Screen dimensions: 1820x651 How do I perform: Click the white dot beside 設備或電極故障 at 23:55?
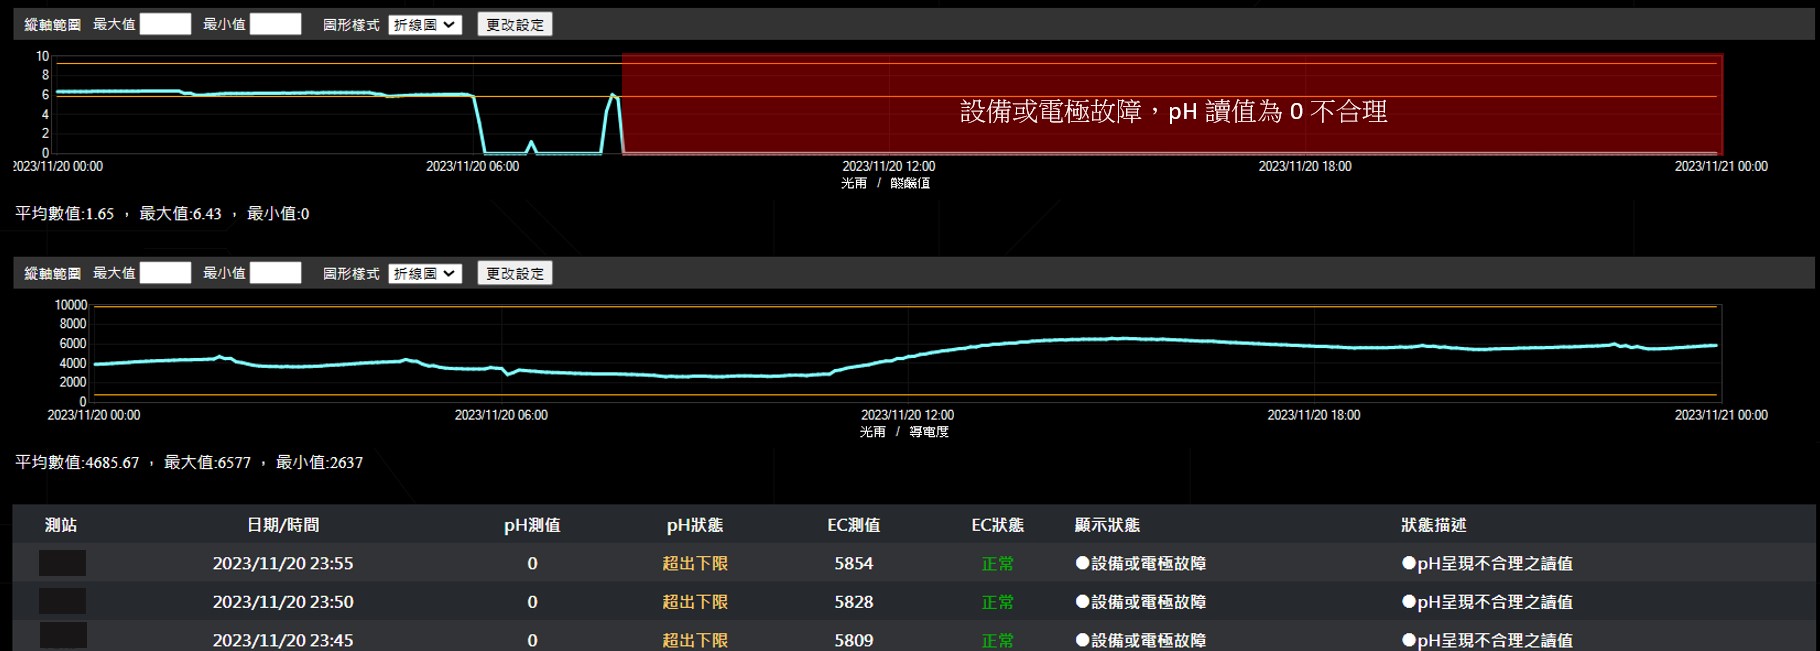pyautogui.click(x=1082, y=563)
